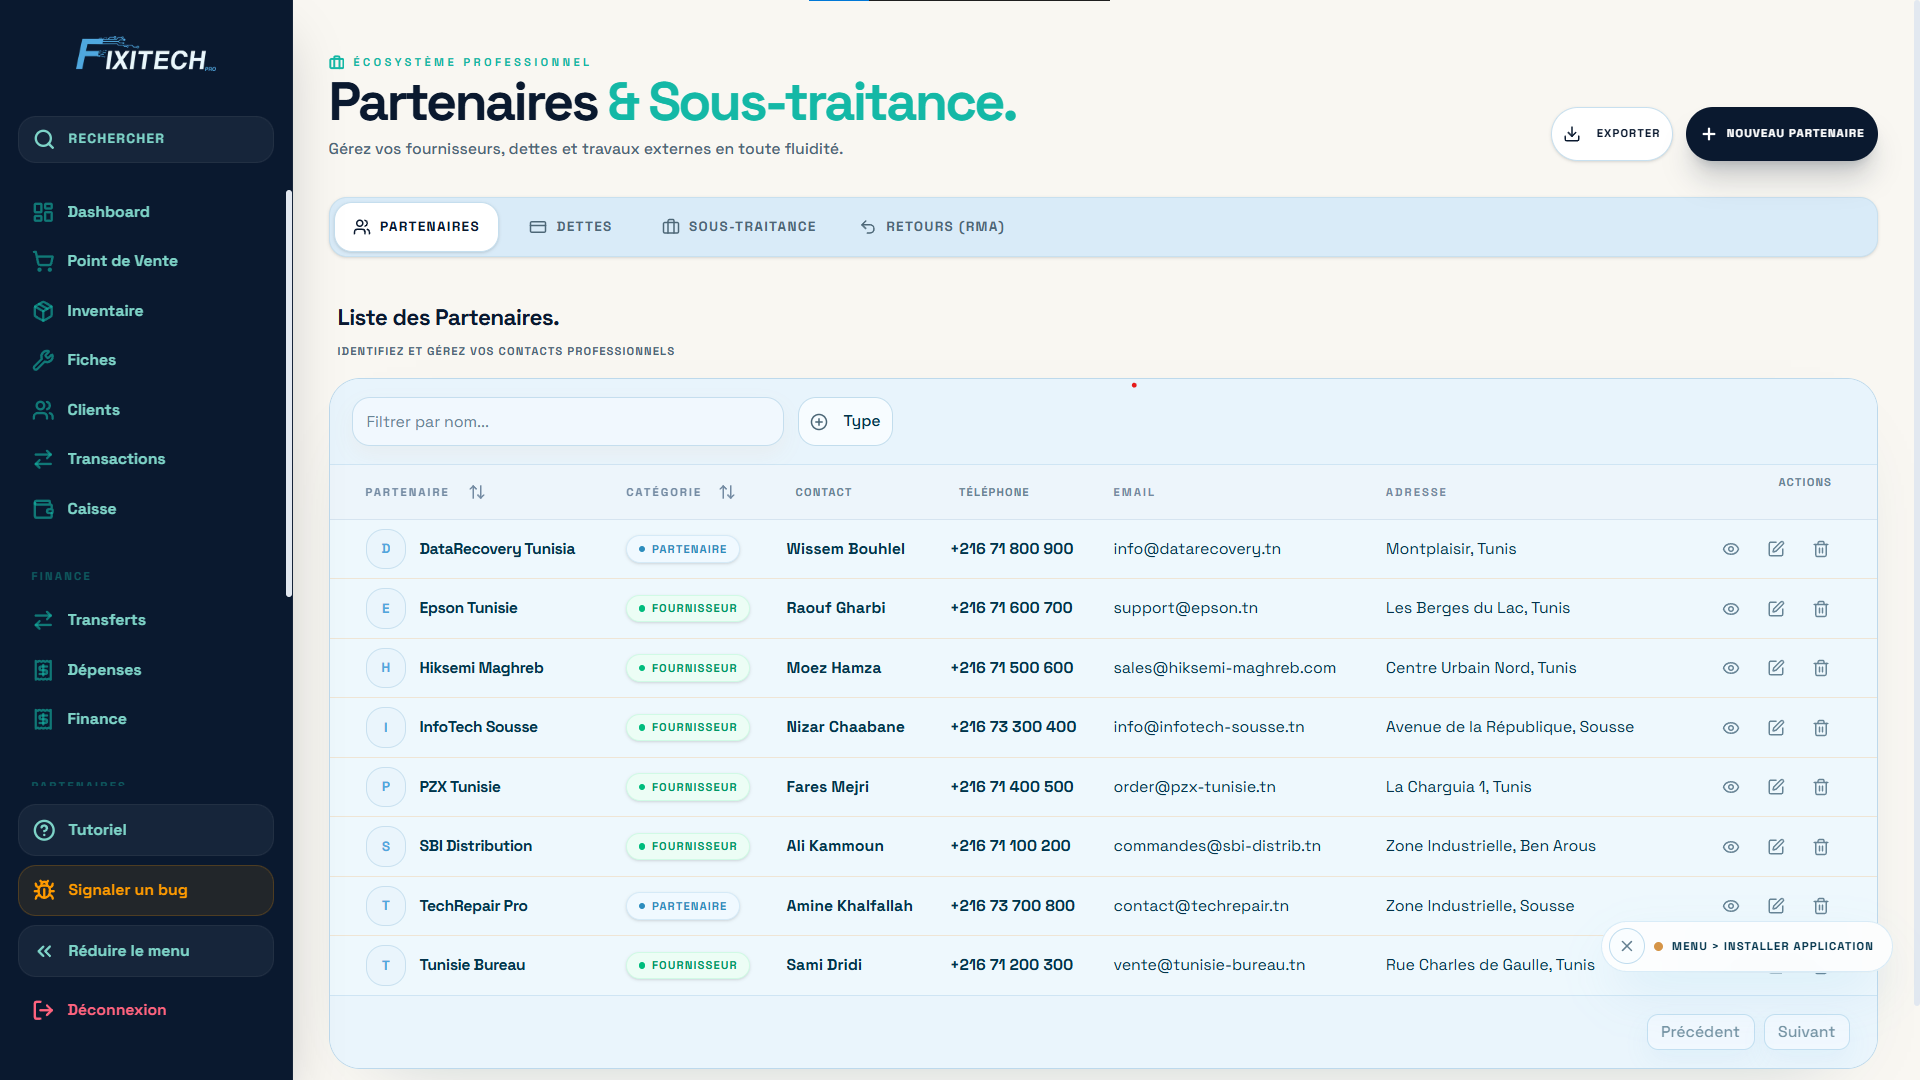
Task: Click the delete trash icon for Epson Tunisie
Action: (x=1821, y=609)
